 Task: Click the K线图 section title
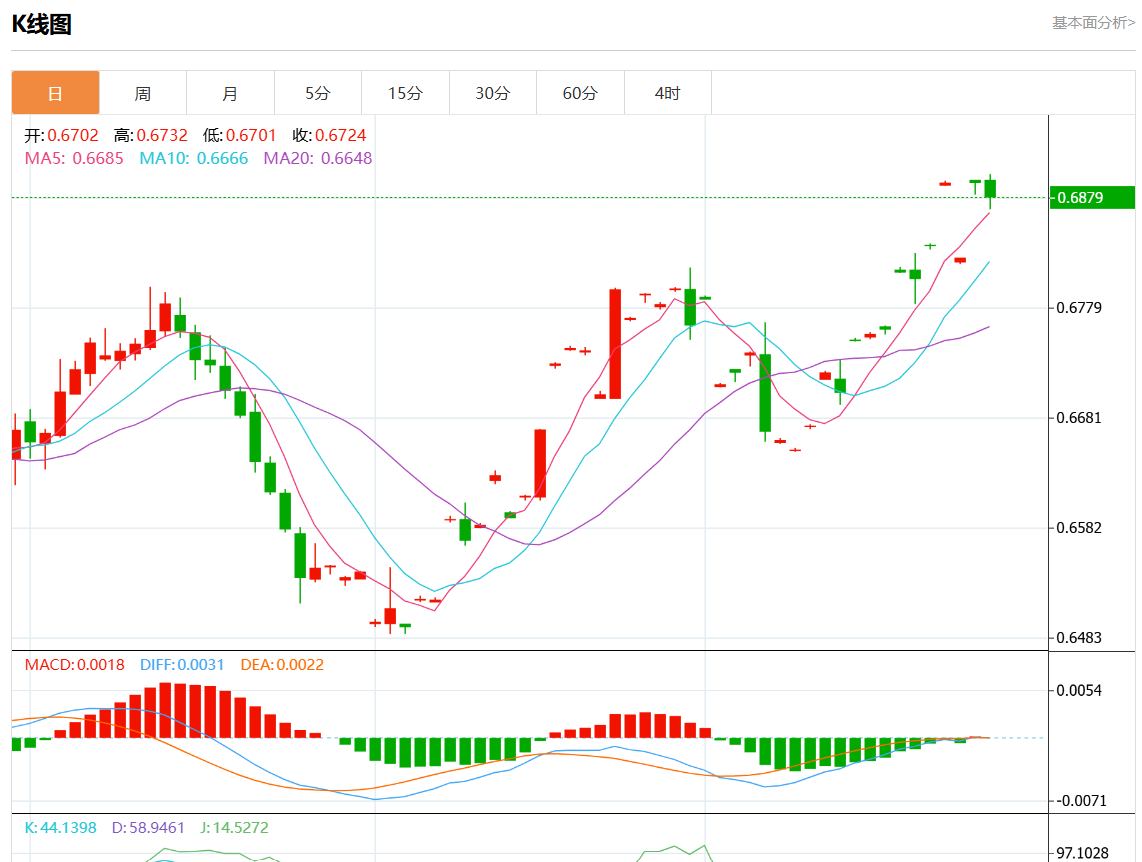pyautogui.click(x=42, y=24)
